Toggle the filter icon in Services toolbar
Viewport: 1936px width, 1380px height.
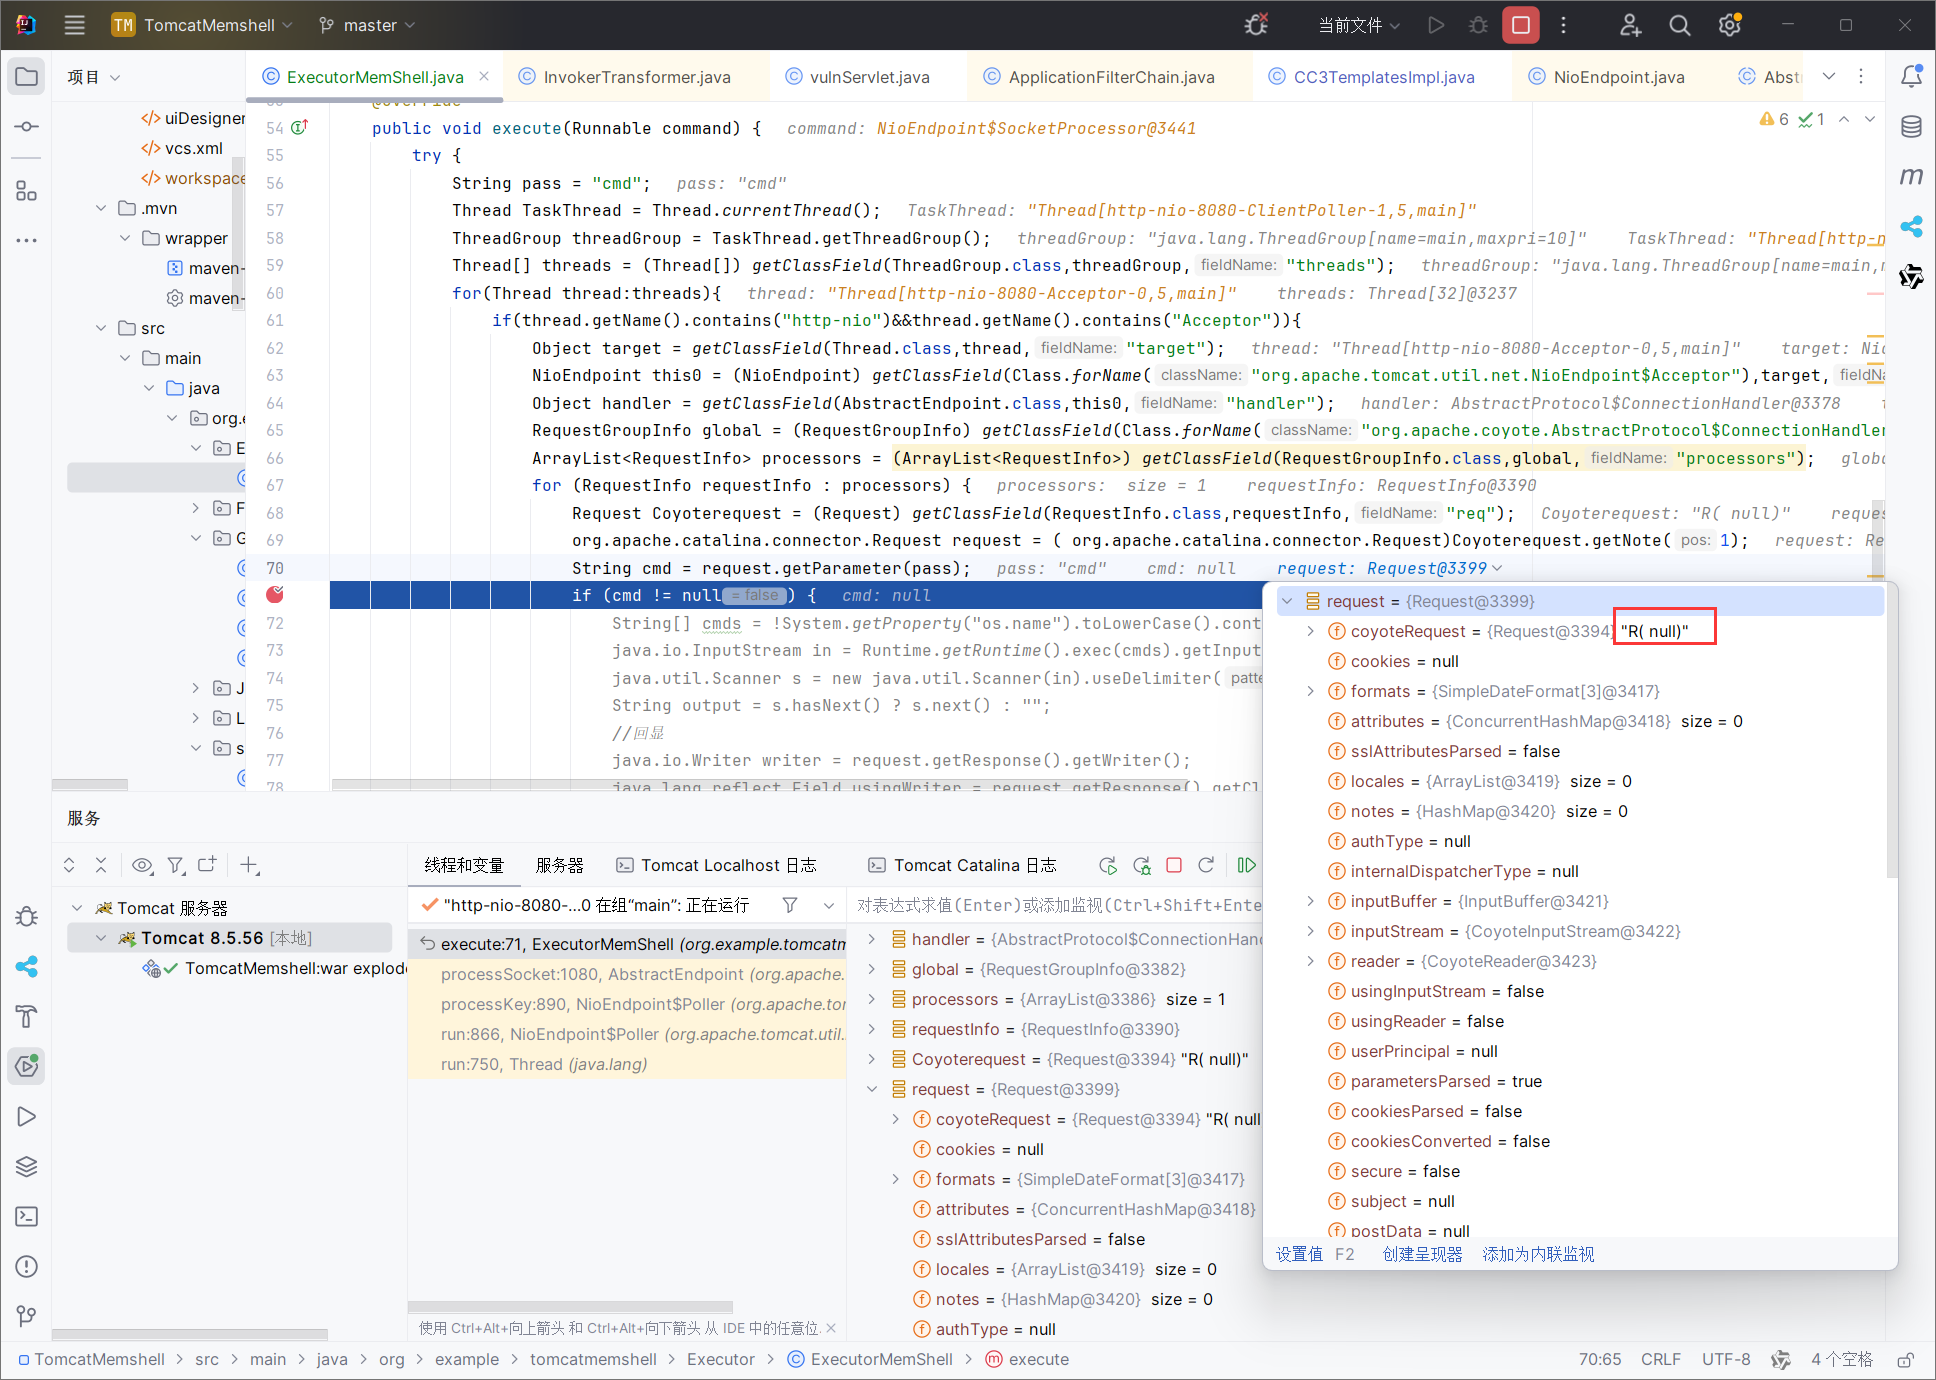pos(175,865)
